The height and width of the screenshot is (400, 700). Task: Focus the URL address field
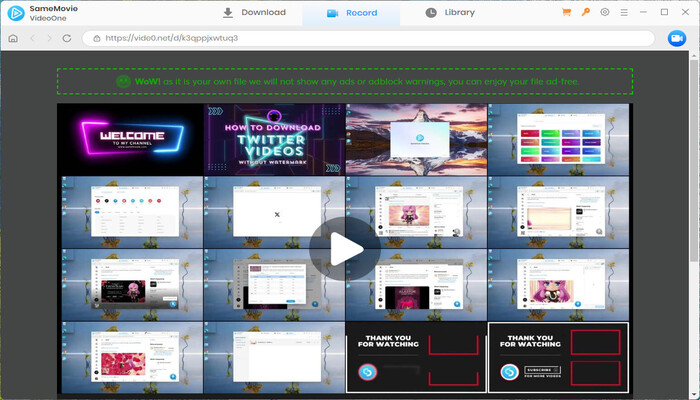(x=368, y=38)
